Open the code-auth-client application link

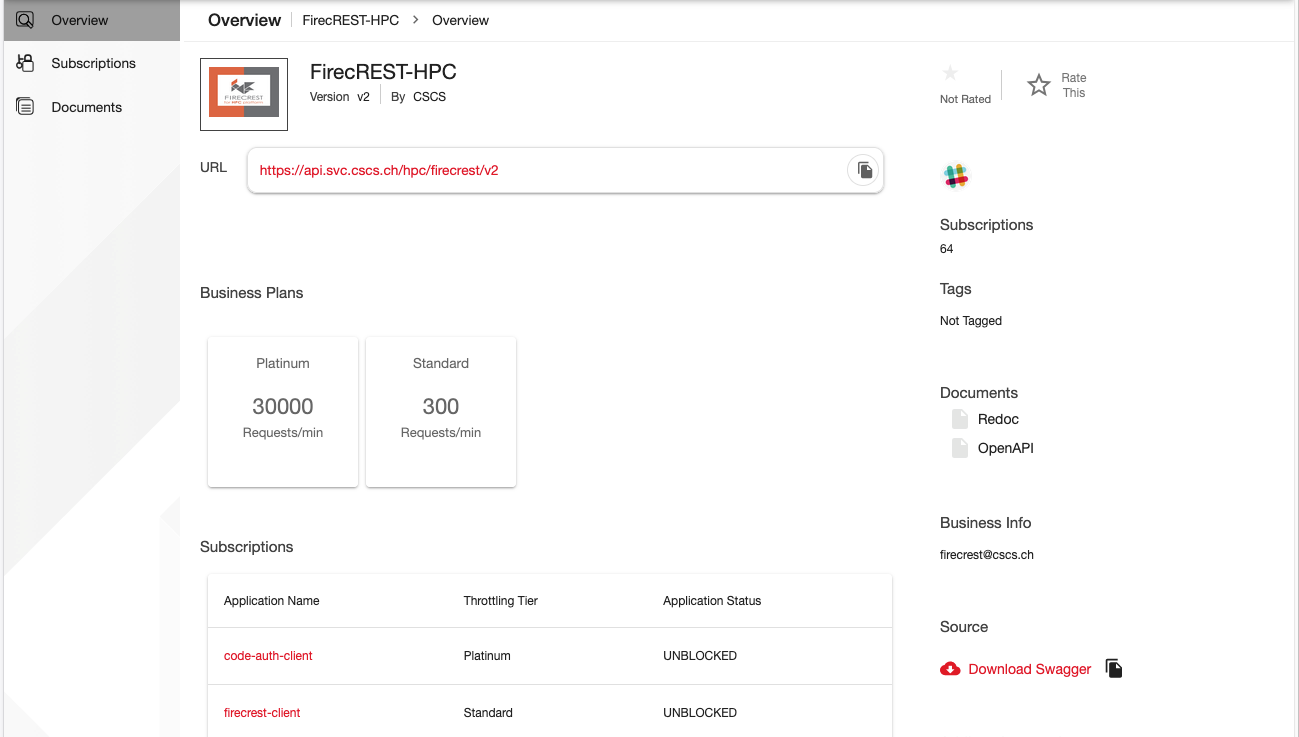268,656
